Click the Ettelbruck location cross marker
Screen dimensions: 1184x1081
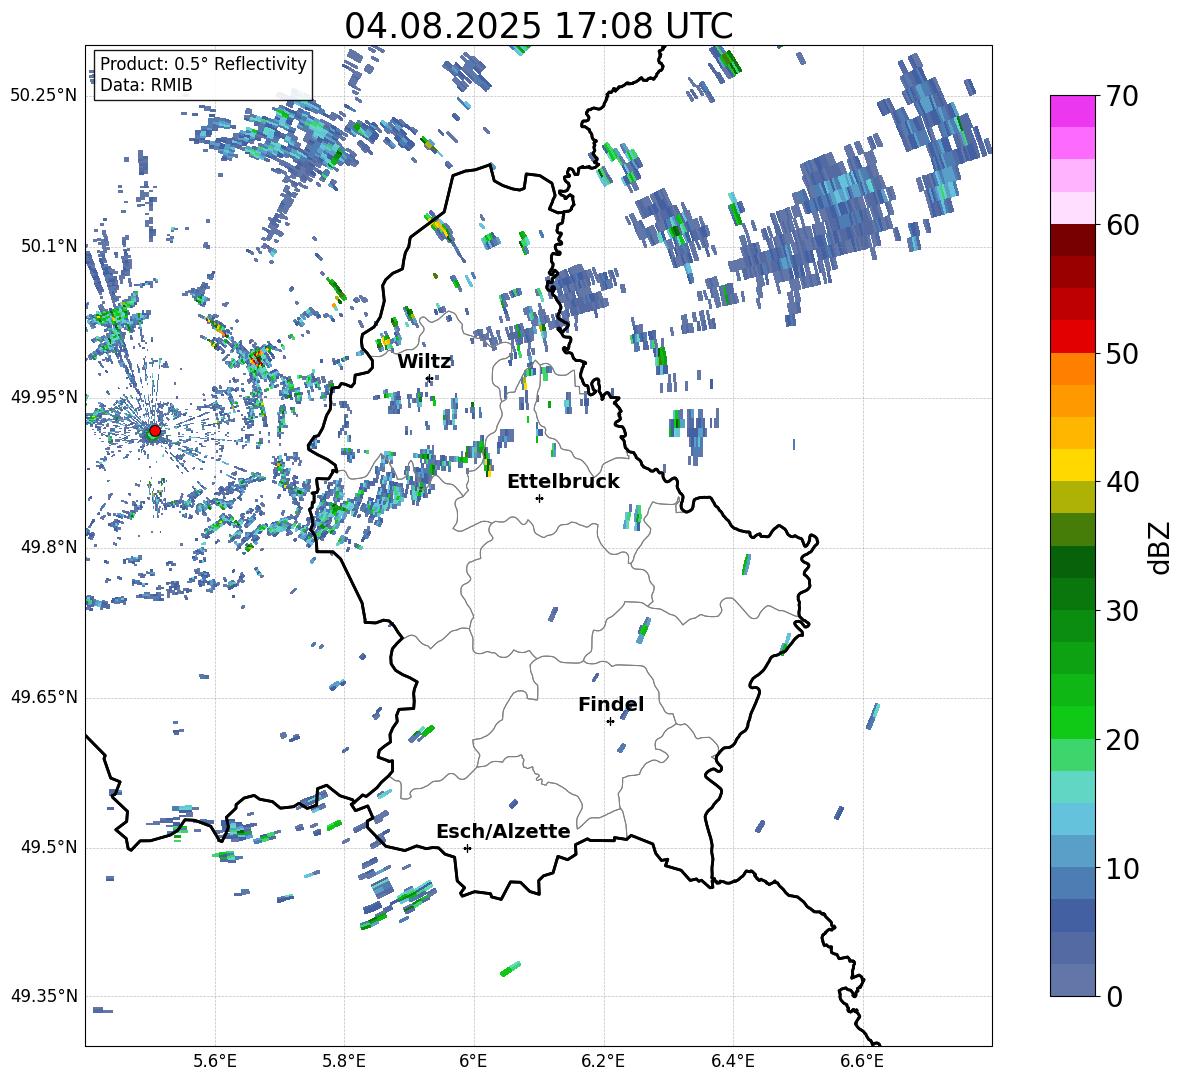[539, 498]
